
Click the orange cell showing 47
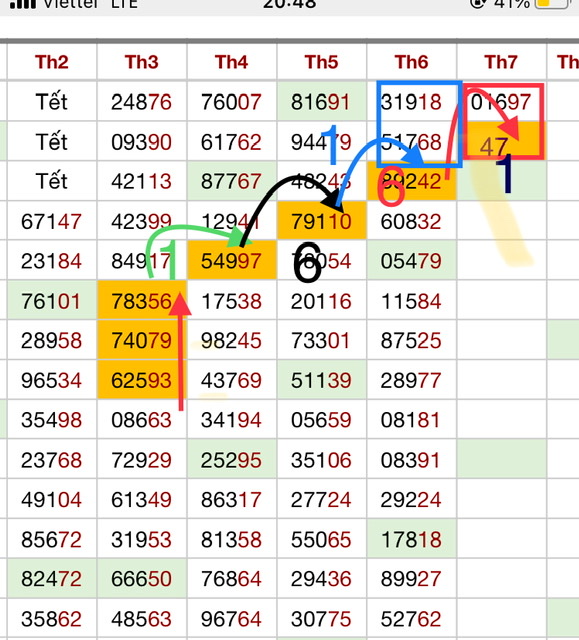pos(505,141)
